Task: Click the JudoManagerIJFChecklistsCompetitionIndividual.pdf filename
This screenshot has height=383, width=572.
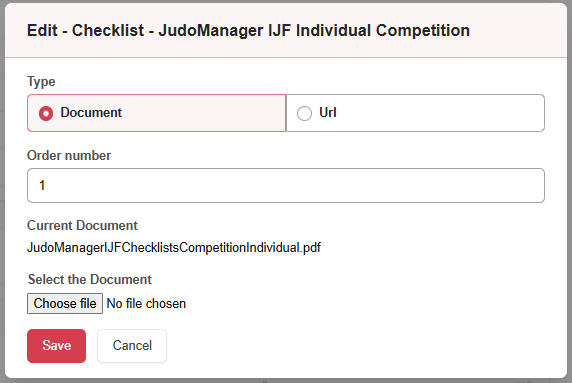Action: pos(174,248)
